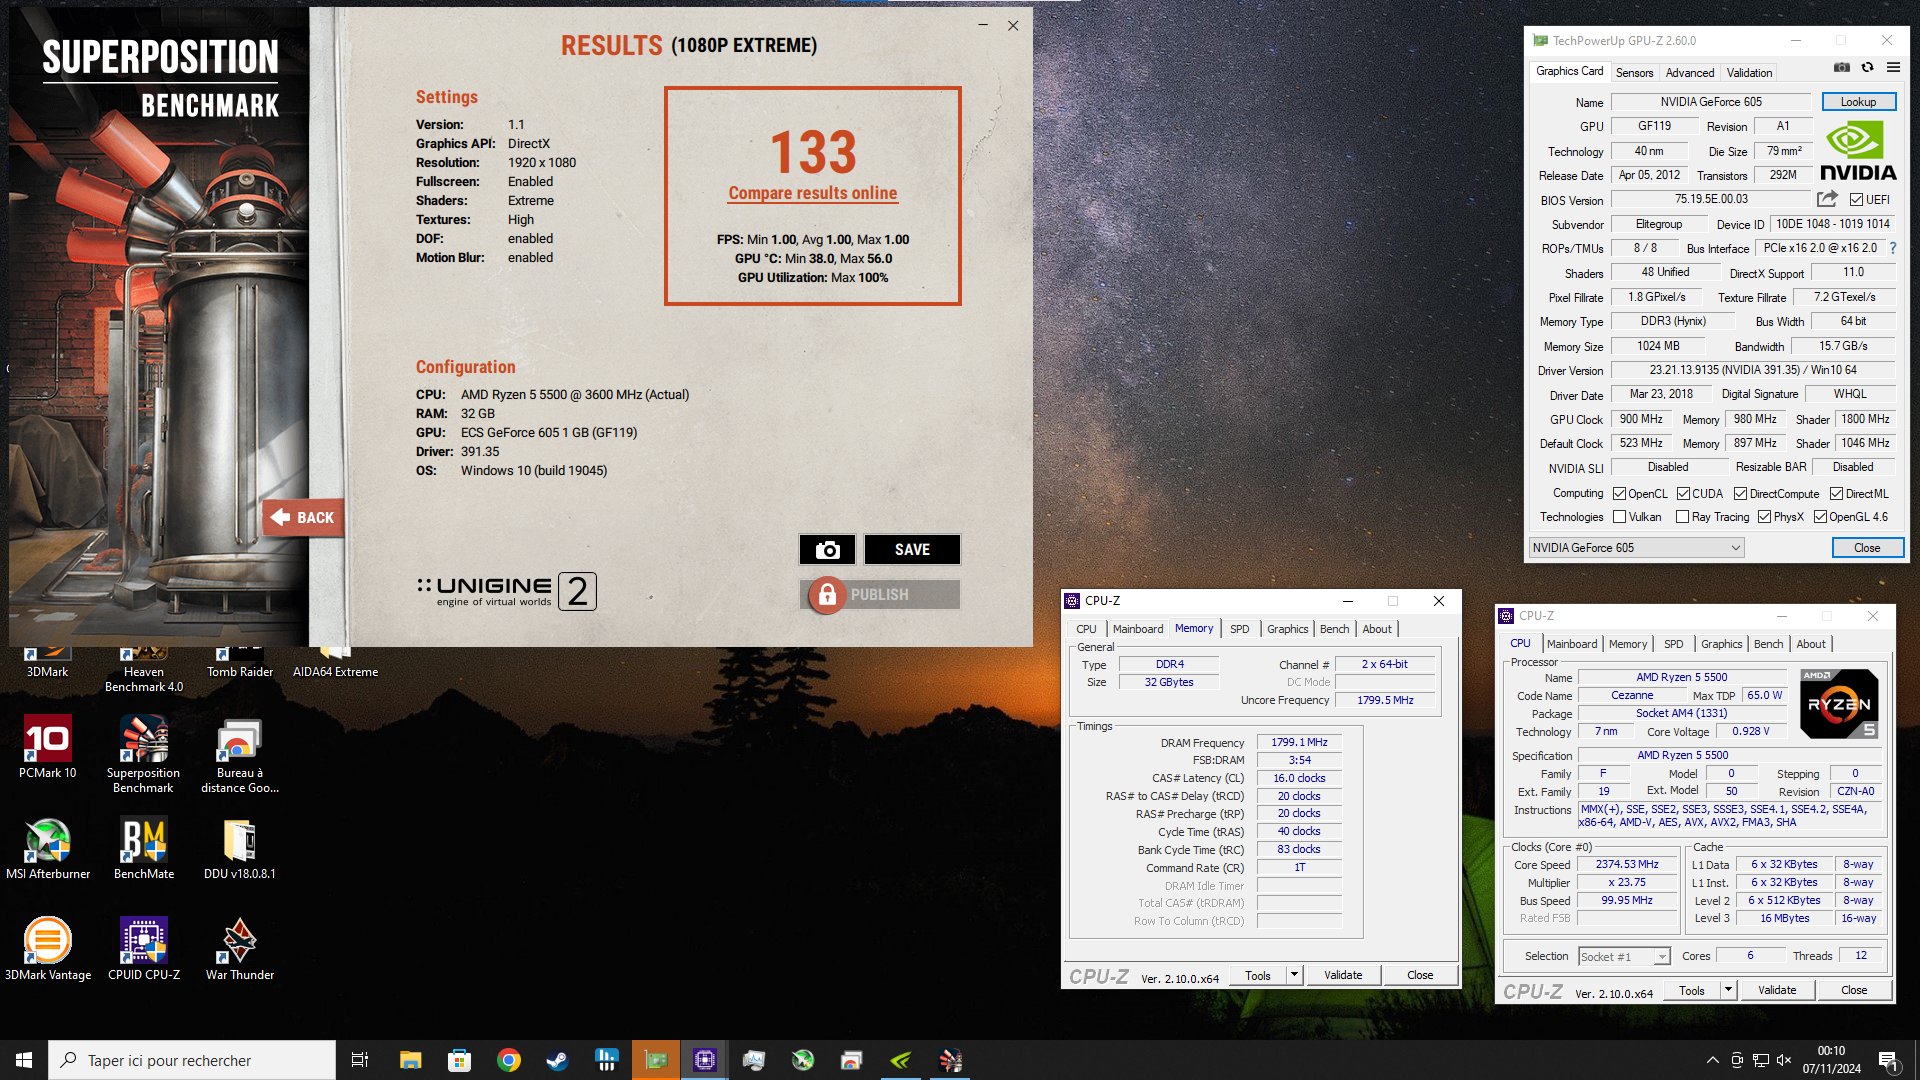Click the GPU-Z refresh icon
Image resolution: width=1920 pixels, height=1080 pixels.
coord(1867,67)
